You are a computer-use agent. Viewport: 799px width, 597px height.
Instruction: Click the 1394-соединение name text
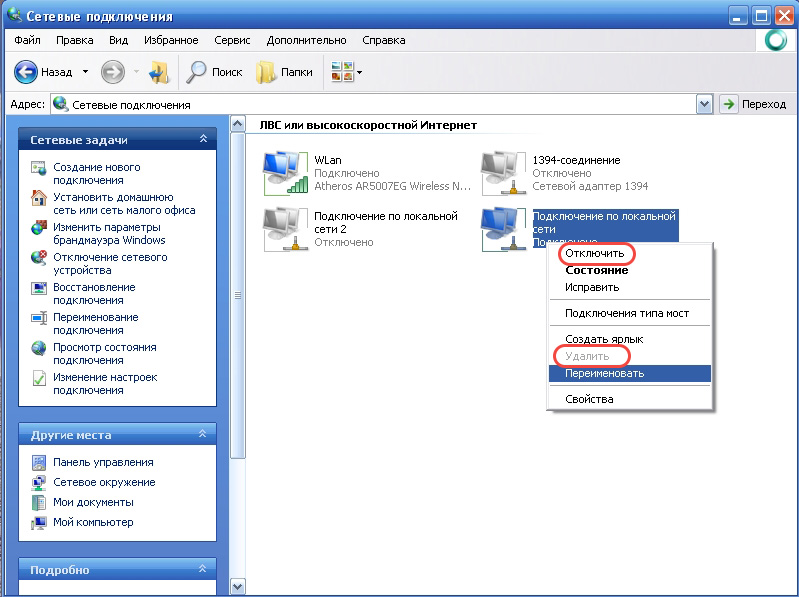[576, 160]
